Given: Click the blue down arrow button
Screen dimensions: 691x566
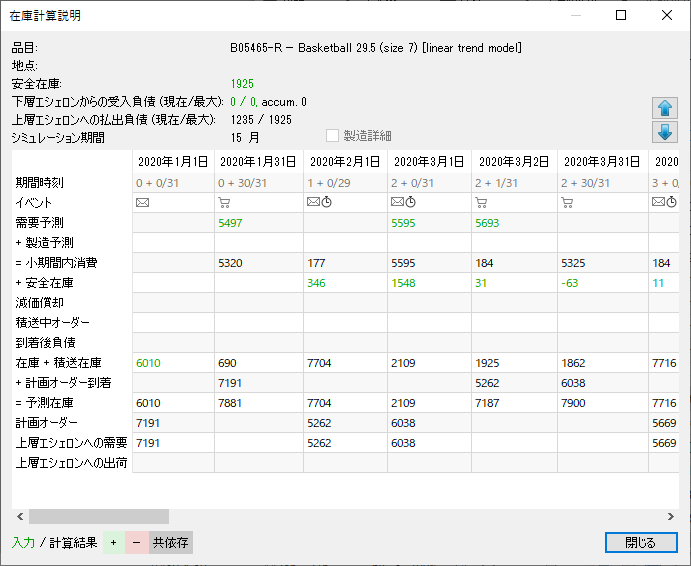Looking at the screenshot, I should click(662, 133).
